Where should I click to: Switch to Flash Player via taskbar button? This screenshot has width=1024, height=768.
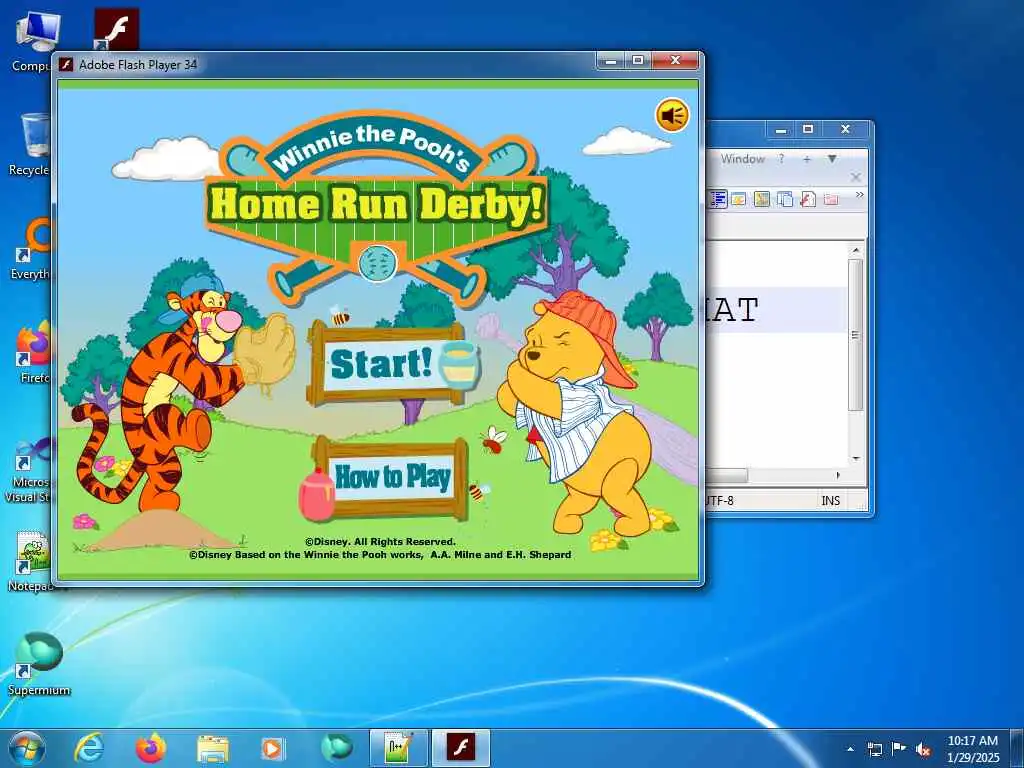[x=460, y=748]
